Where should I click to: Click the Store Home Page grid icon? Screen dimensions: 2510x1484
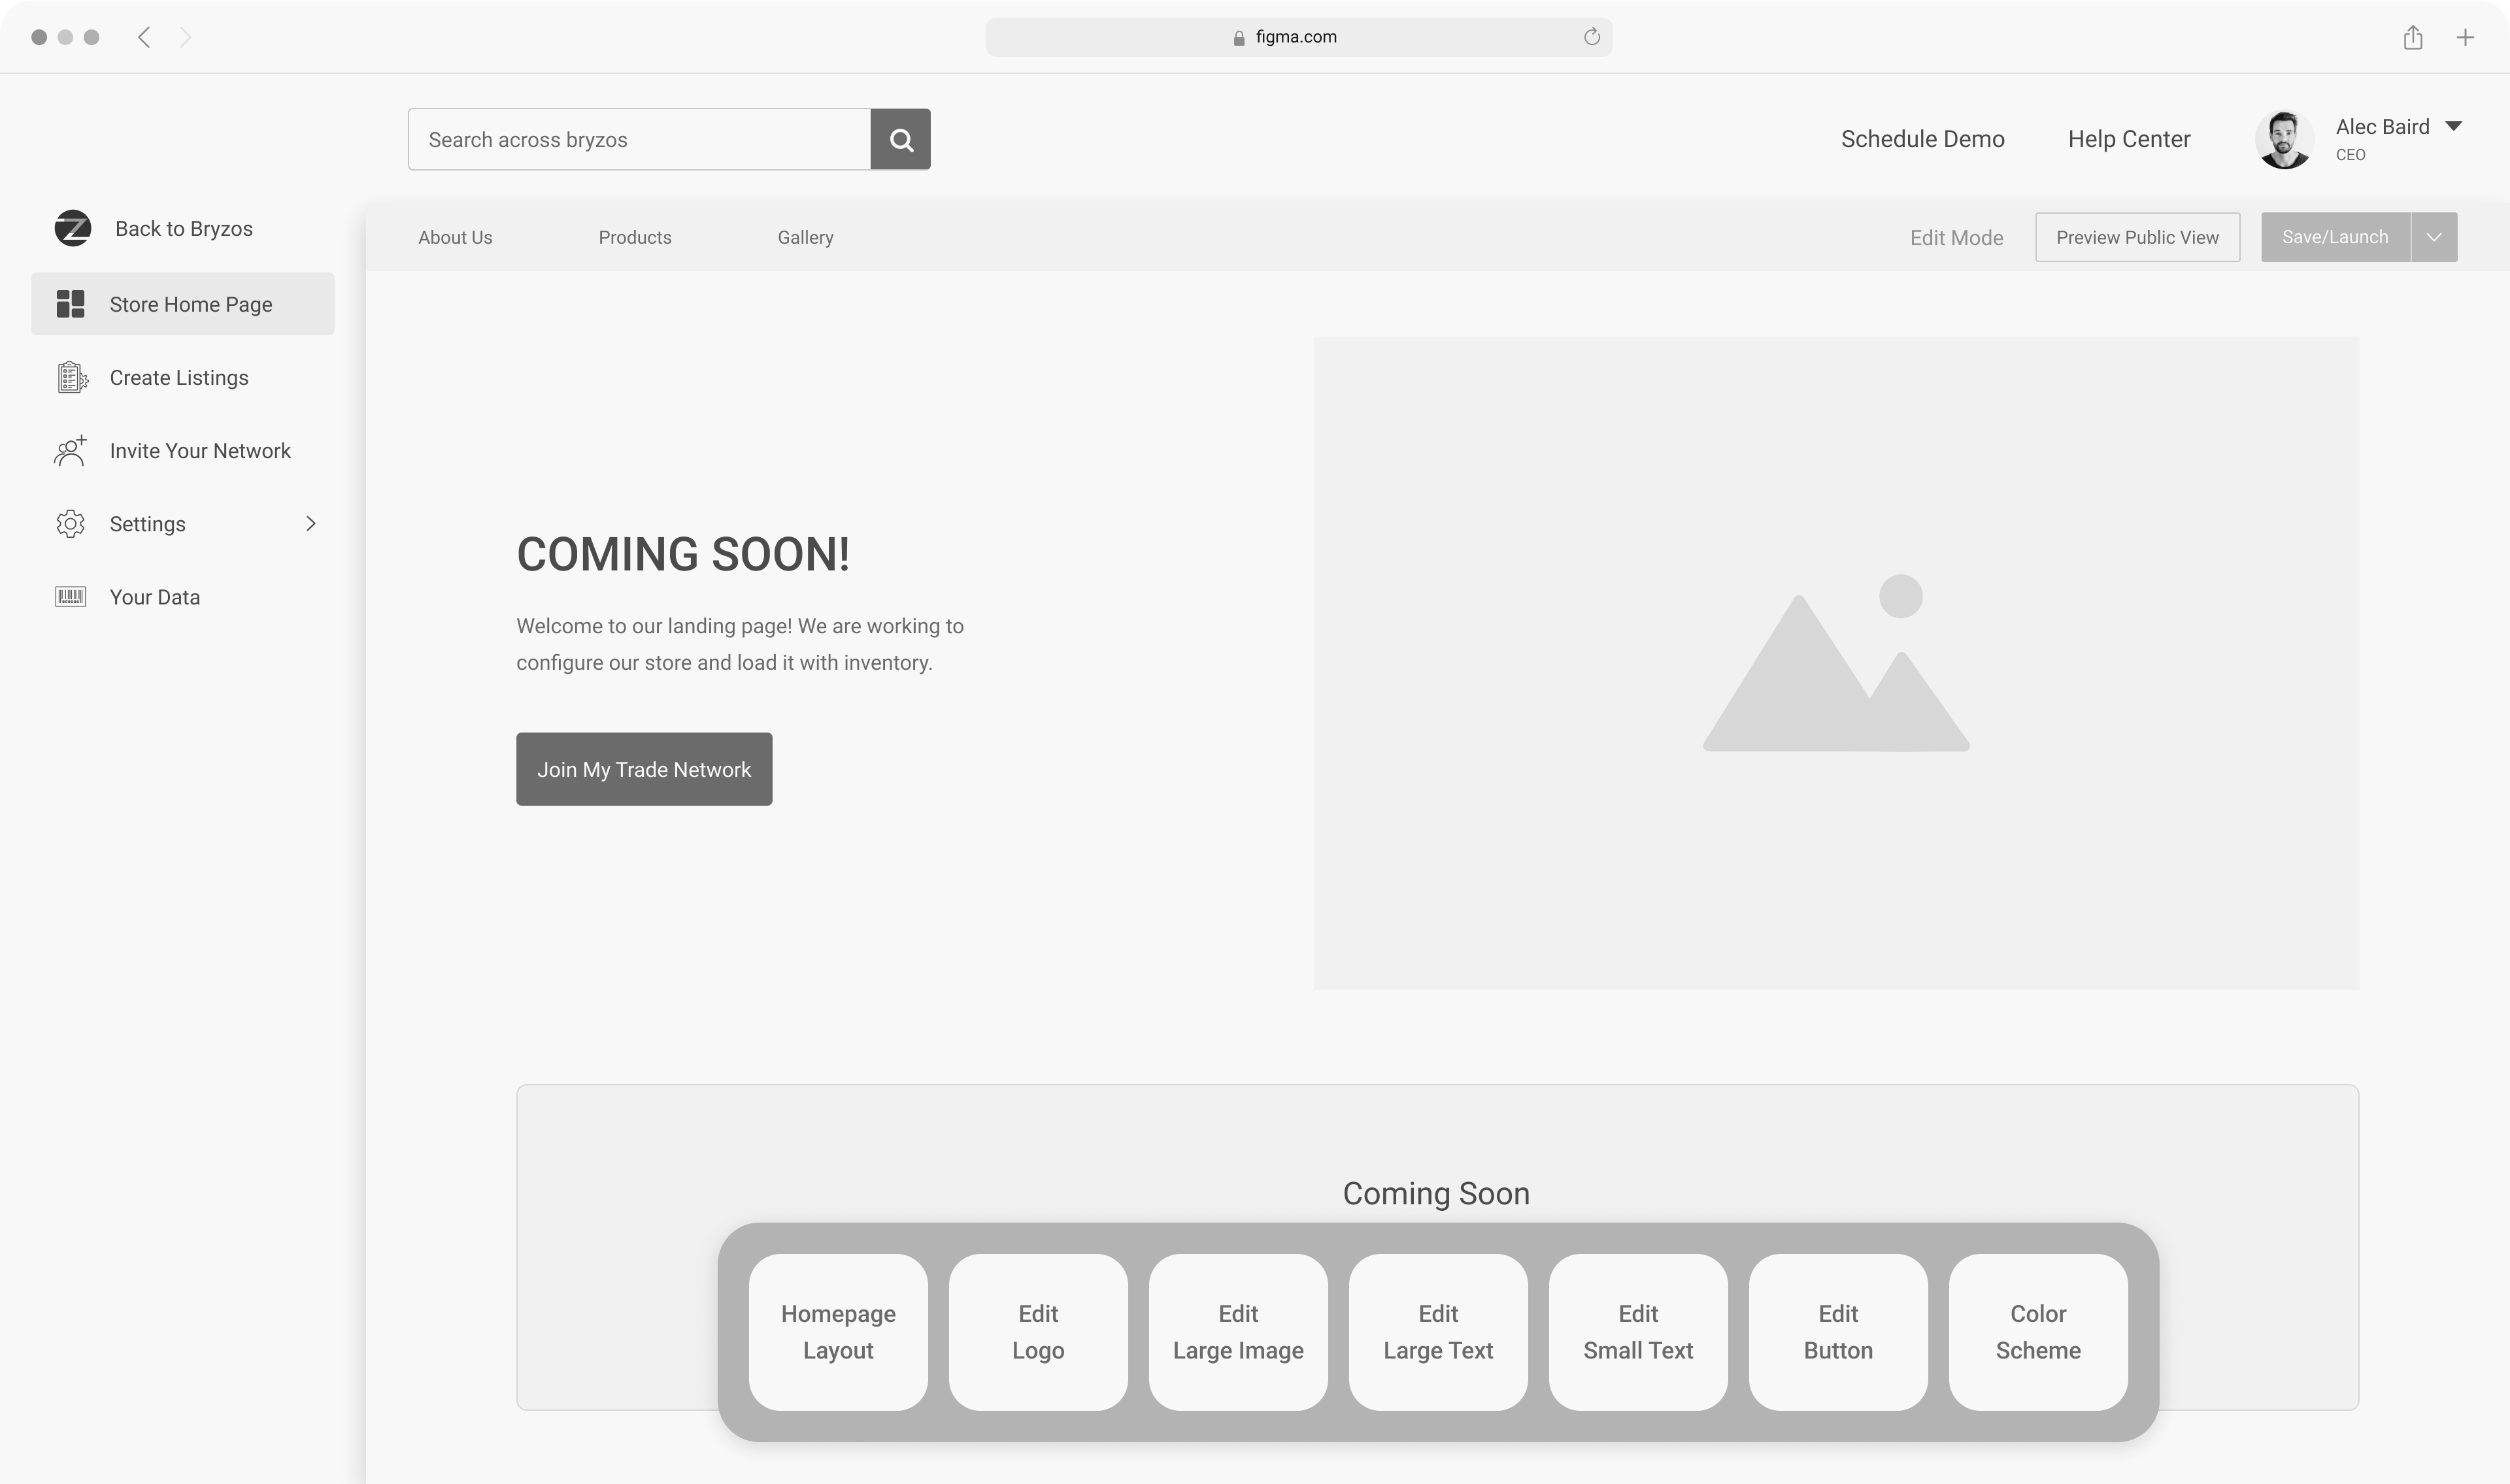[70, 304]
